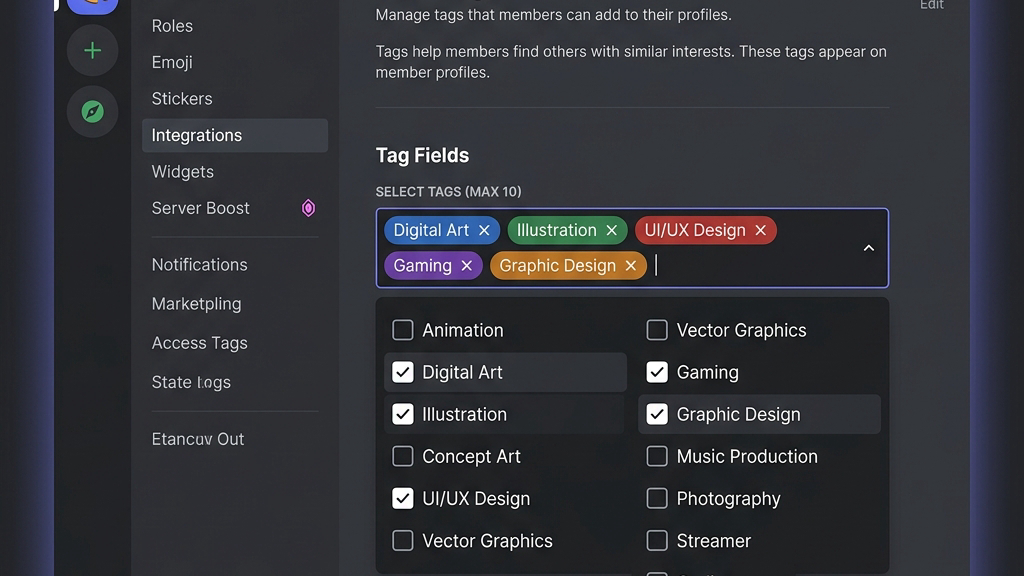Check Vector Graphics below UI/UX Design

tap(403, 541)
